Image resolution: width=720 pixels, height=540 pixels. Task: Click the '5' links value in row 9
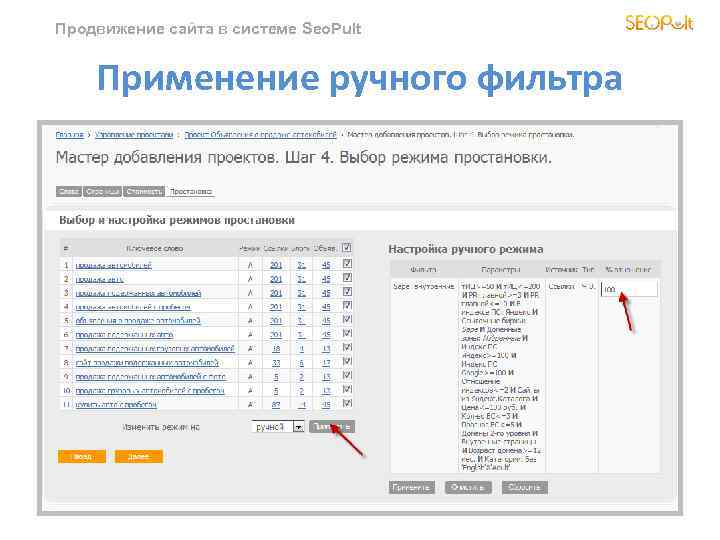tap(276, 377)
